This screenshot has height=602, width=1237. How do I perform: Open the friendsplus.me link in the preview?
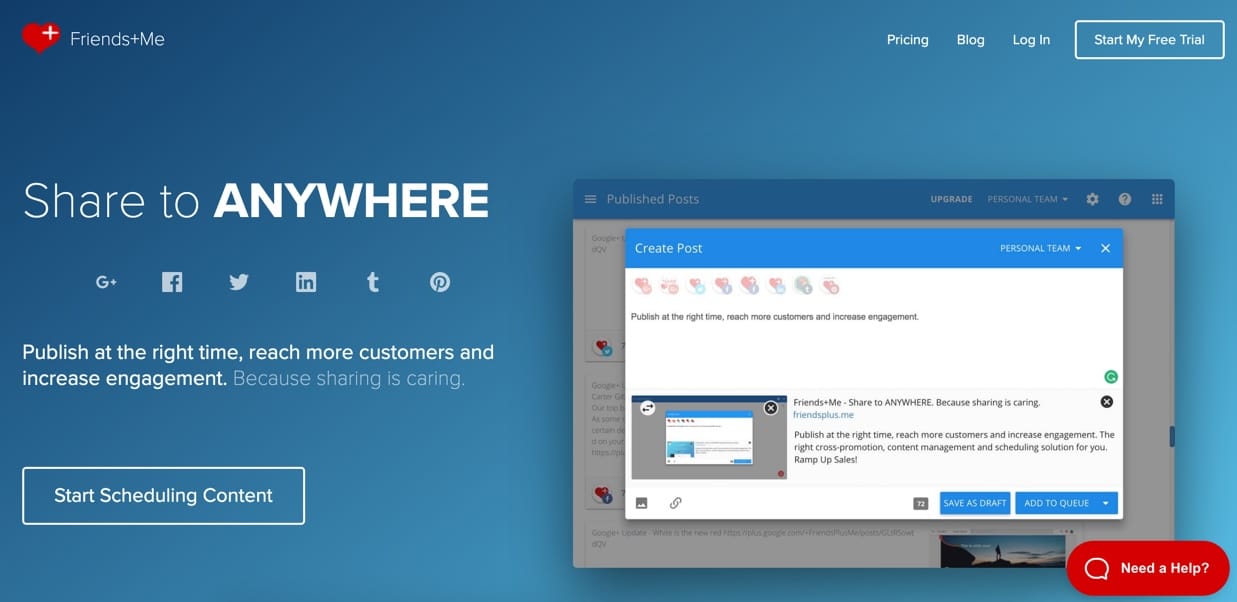coord(823,414)
